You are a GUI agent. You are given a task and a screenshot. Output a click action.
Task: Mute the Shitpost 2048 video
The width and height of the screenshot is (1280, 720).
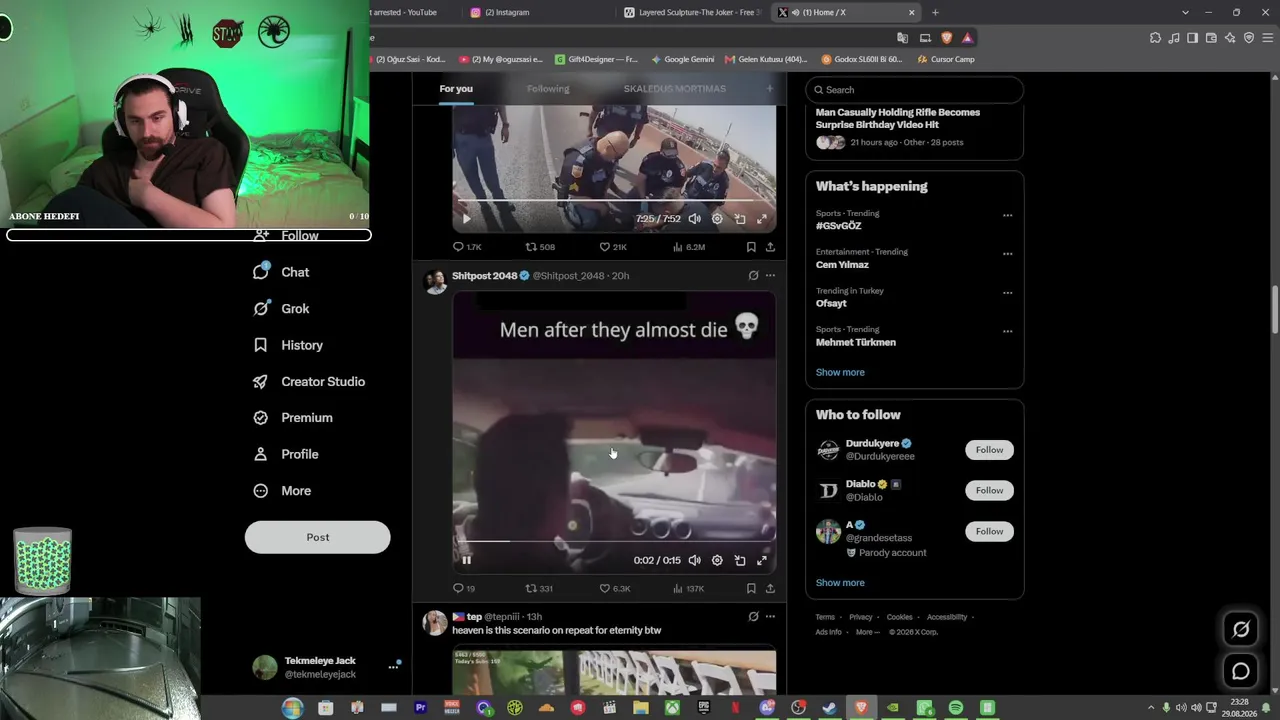click(695, 560)
